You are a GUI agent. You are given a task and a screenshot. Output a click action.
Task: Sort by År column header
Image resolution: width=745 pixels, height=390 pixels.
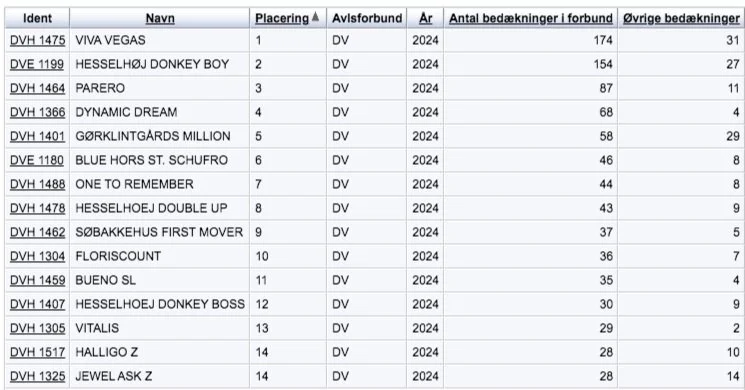click(x=425, y=19)
